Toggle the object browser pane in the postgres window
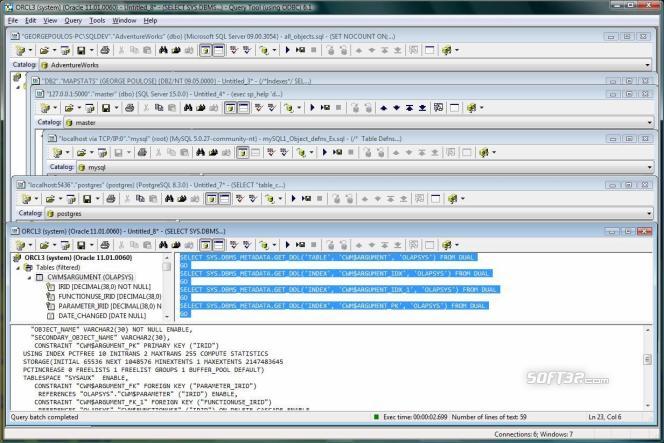 click(x=211, y=198)
